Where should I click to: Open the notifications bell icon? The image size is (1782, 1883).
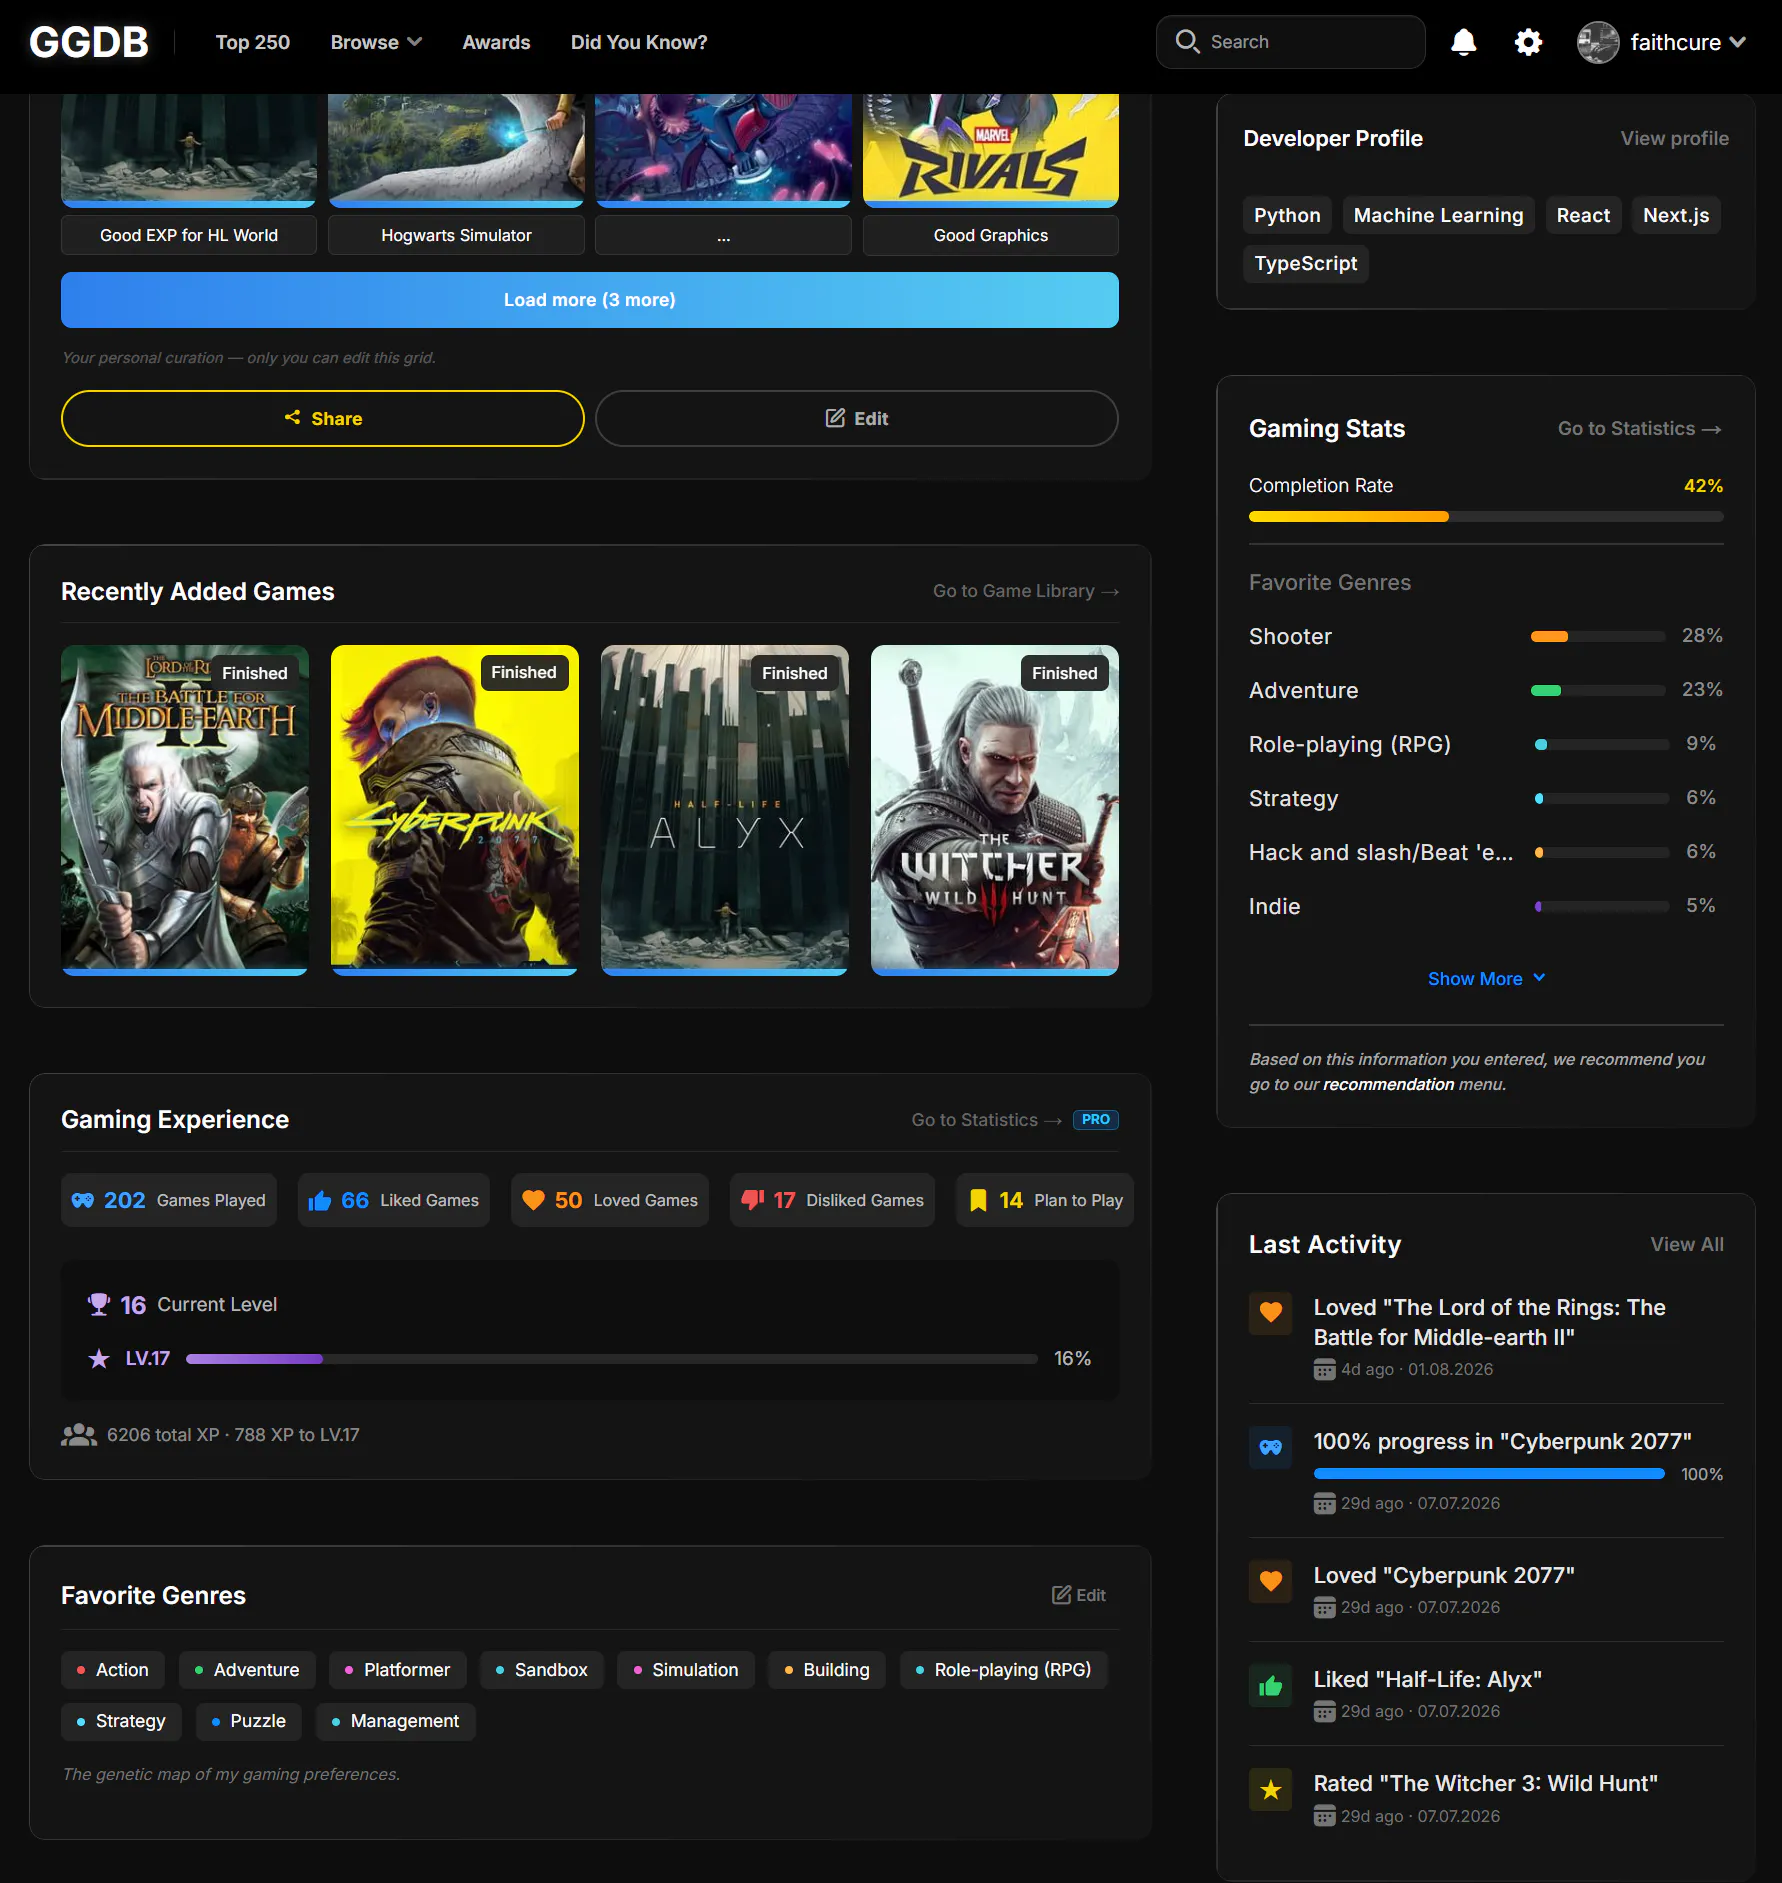[1463, 42]
